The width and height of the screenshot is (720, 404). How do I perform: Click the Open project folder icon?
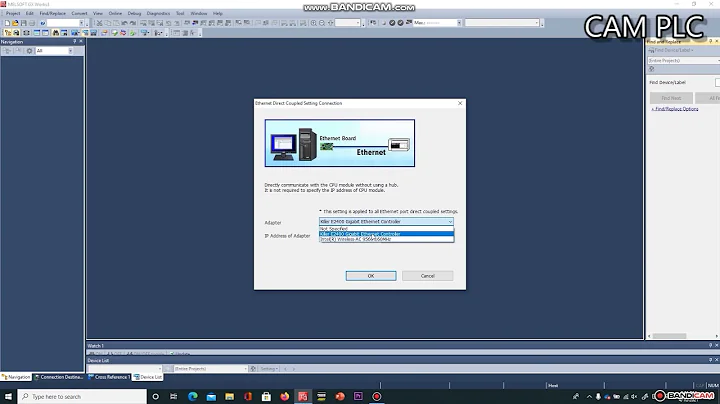pos(15,23)
